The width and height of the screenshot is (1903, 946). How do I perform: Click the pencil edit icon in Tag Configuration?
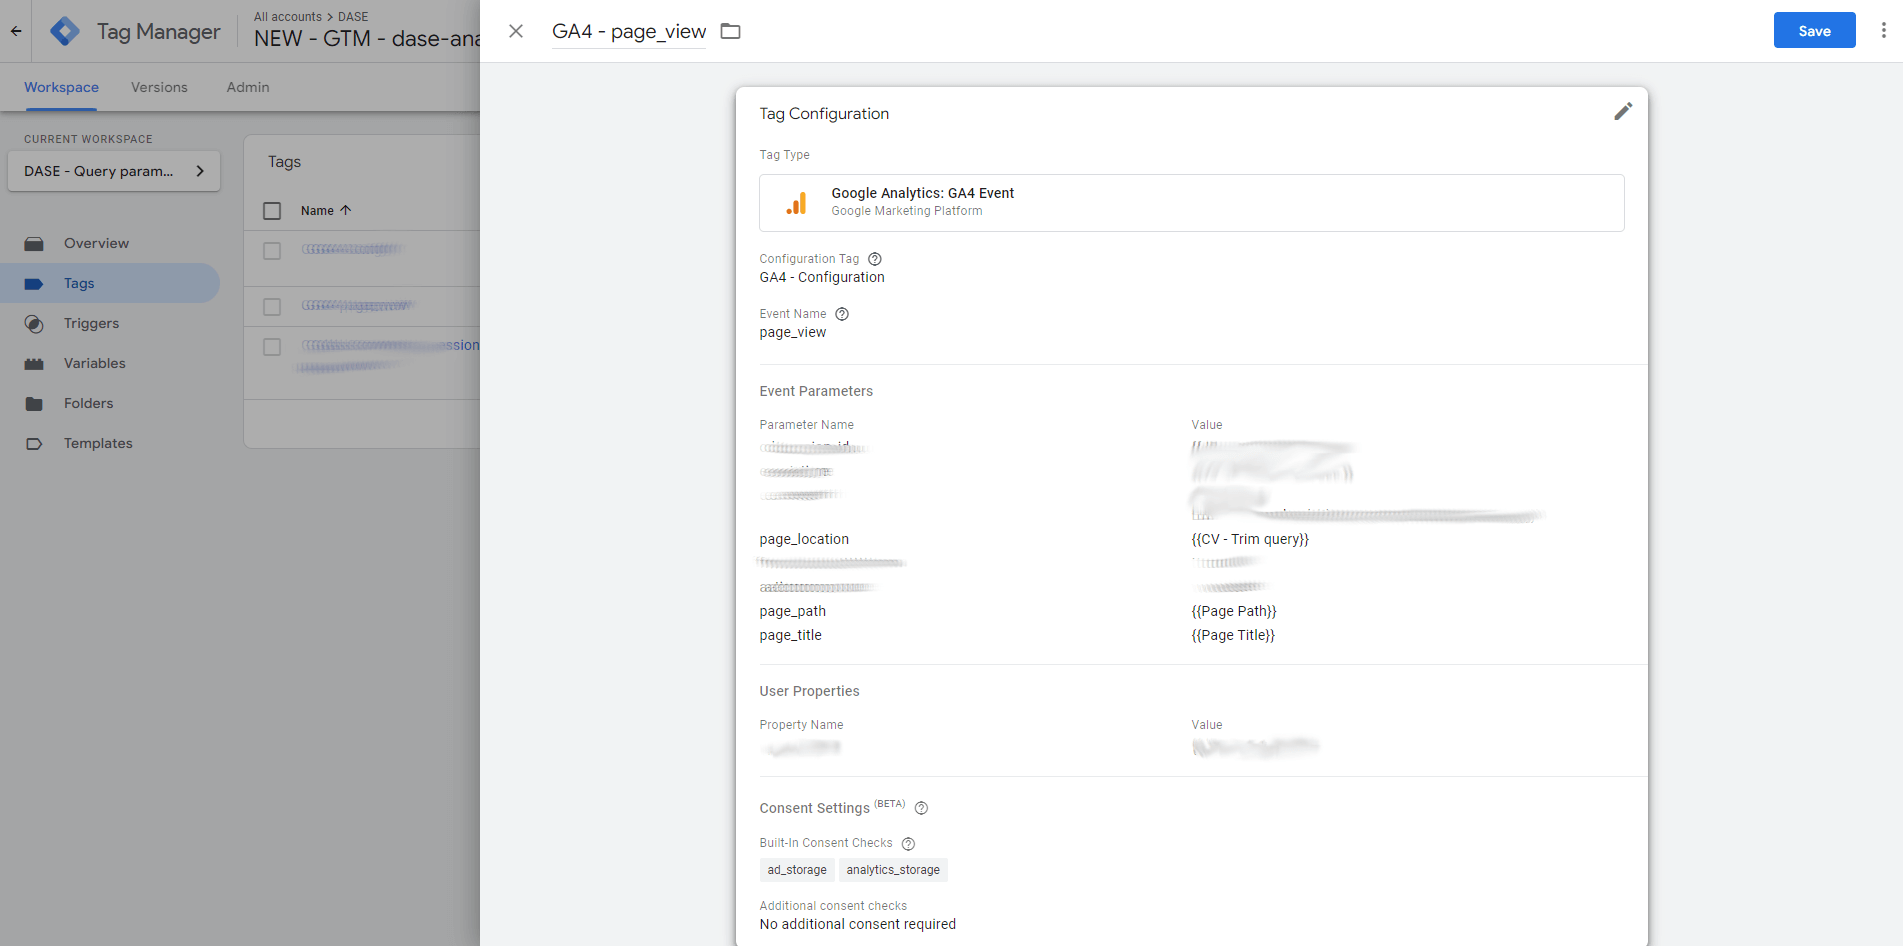(1623, 111)
